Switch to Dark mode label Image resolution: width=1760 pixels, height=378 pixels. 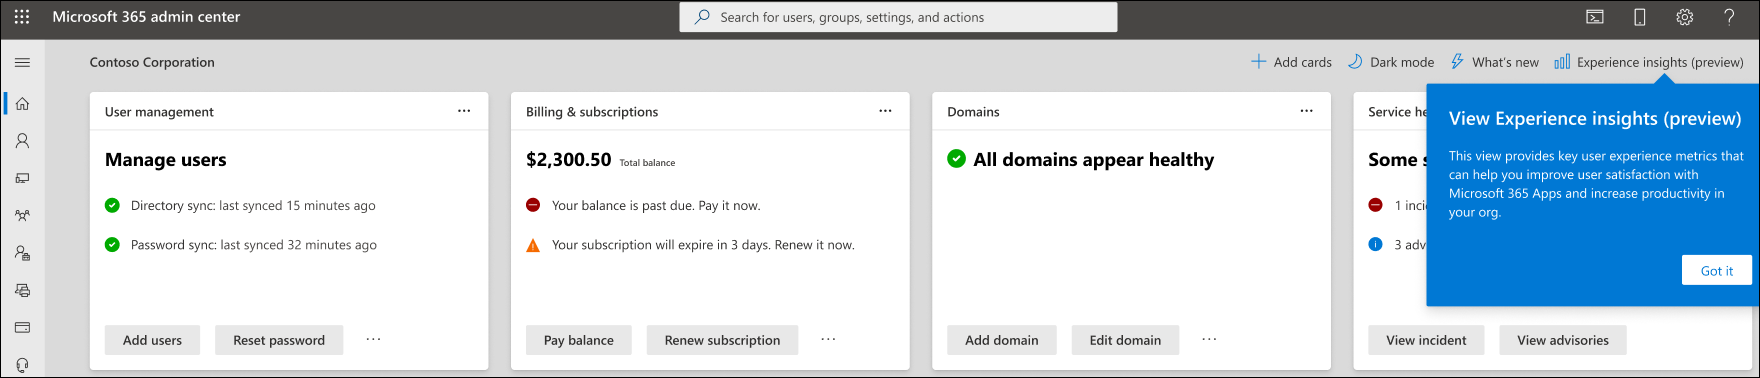tap(1402, 62)
